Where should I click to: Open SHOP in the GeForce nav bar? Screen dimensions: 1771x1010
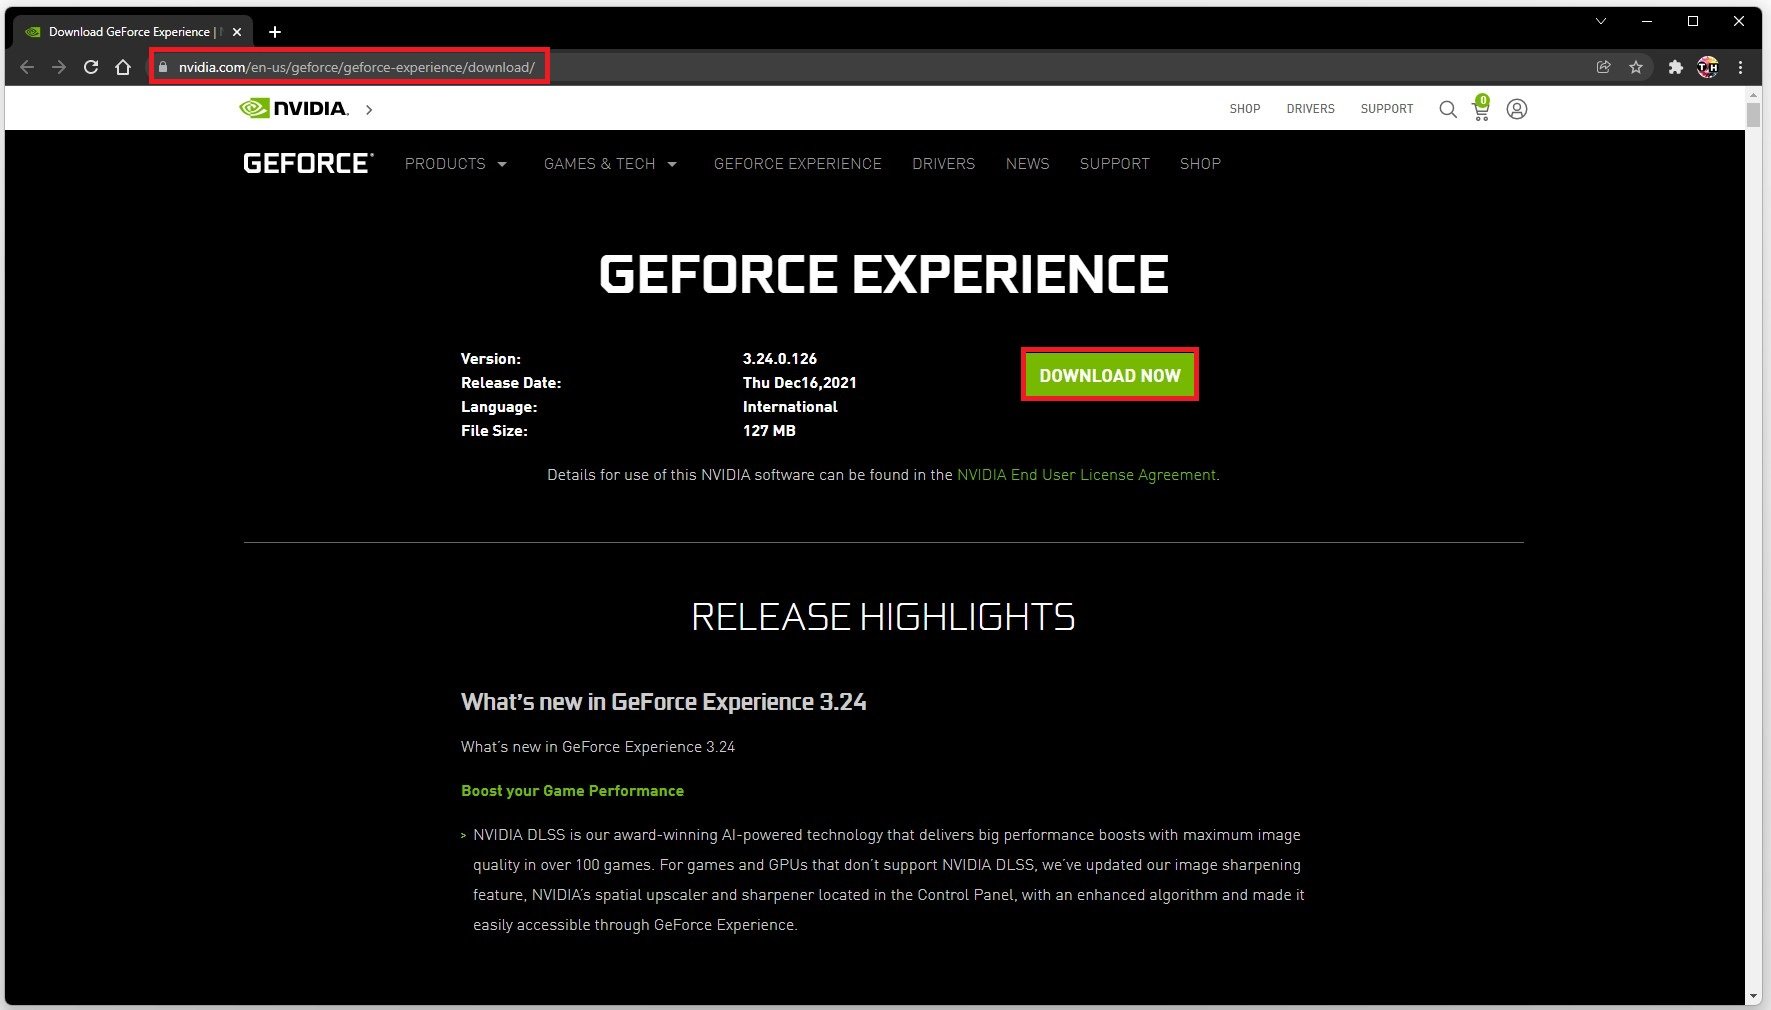(1200, 164)
